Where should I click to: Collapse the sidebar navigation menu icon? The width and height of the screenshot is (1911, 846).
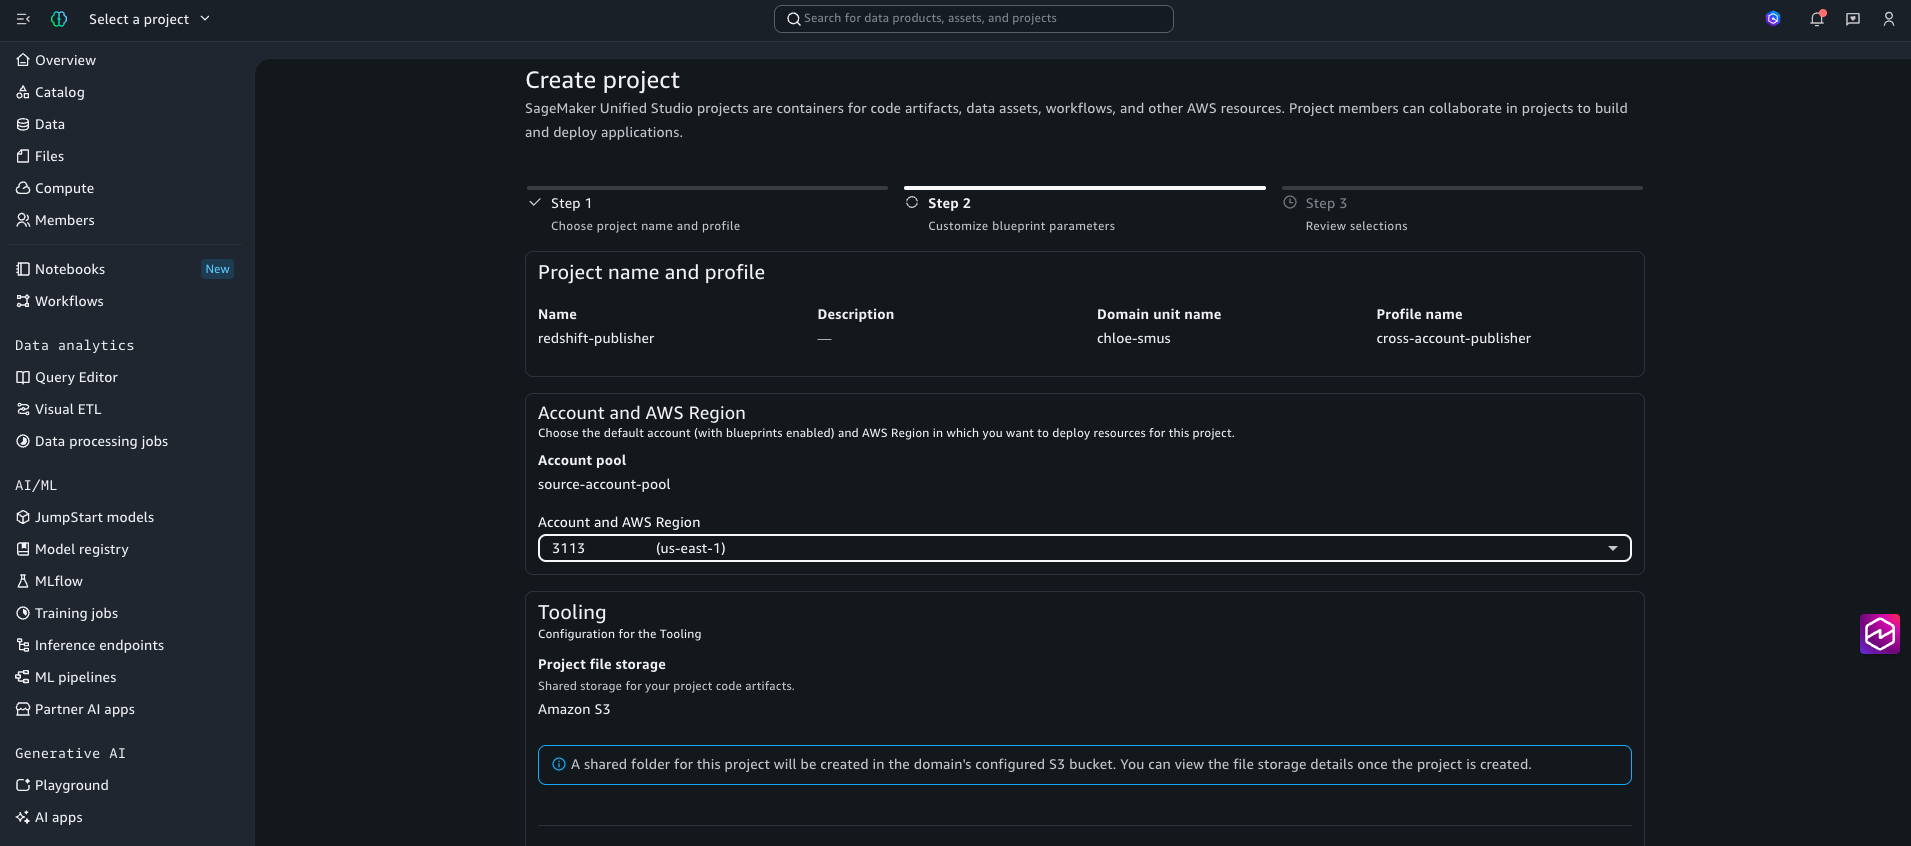click(x=24, y=19)
